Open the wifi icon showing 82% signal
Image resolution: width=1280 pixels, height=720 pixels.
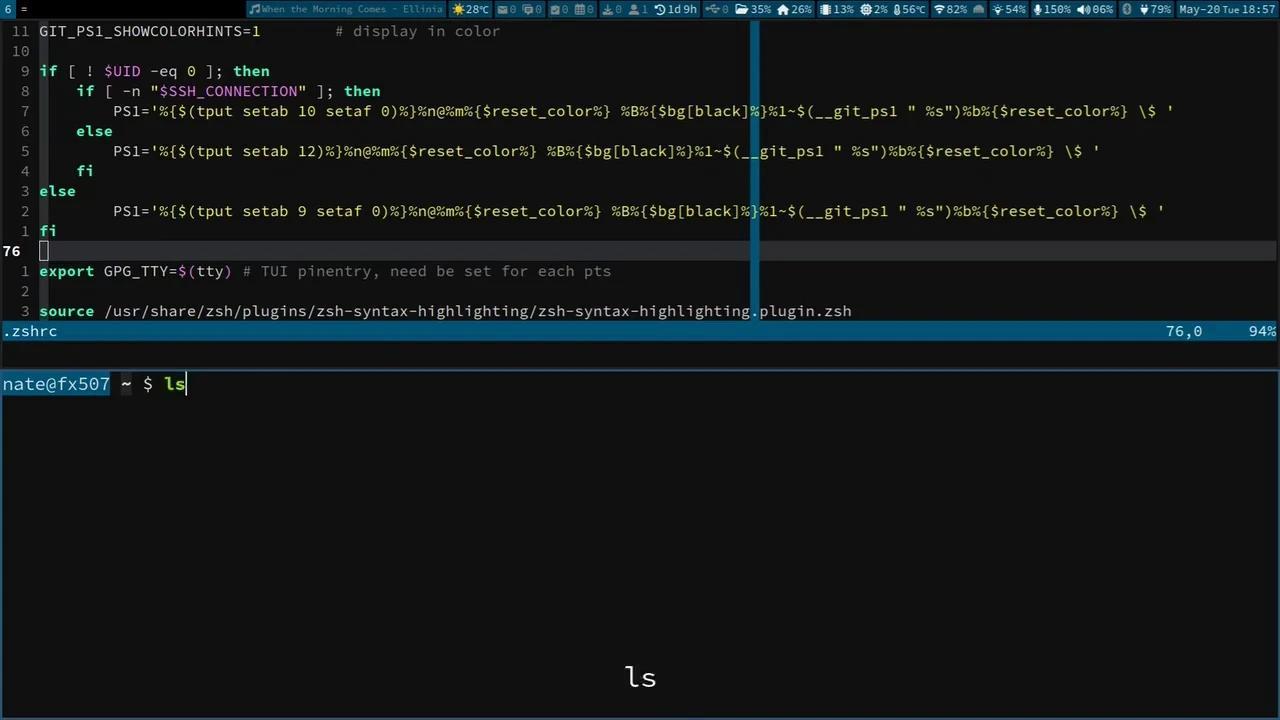tap(938, 9)
